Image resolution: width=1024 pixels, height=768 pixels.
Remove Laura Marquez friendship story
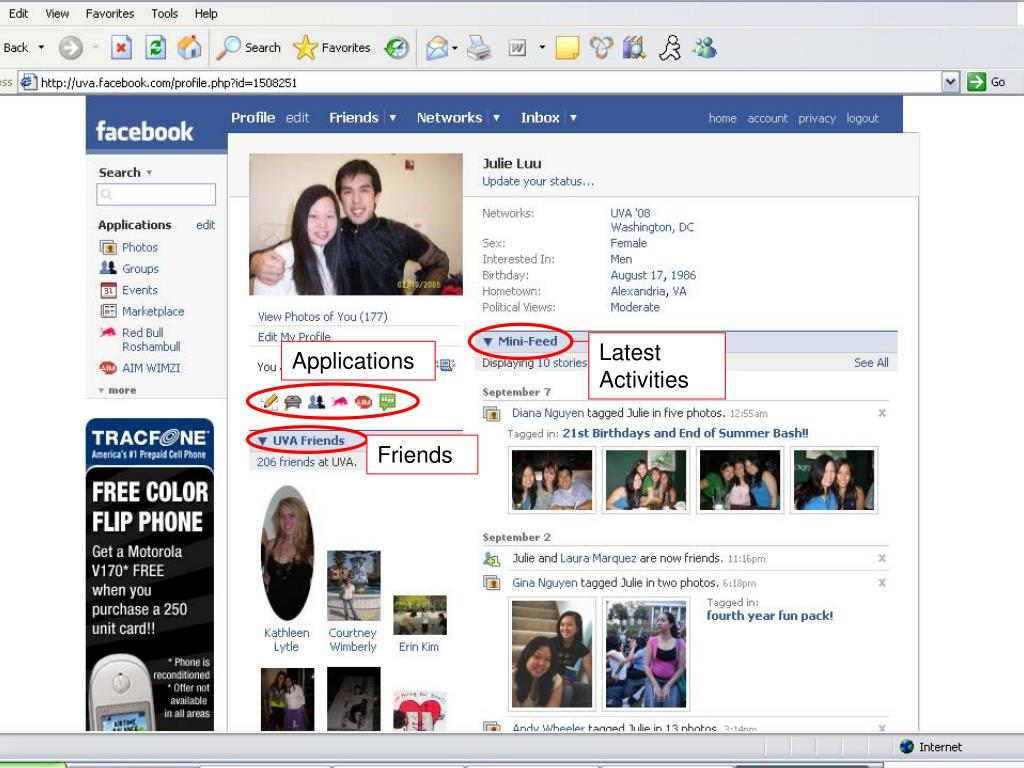882,558
